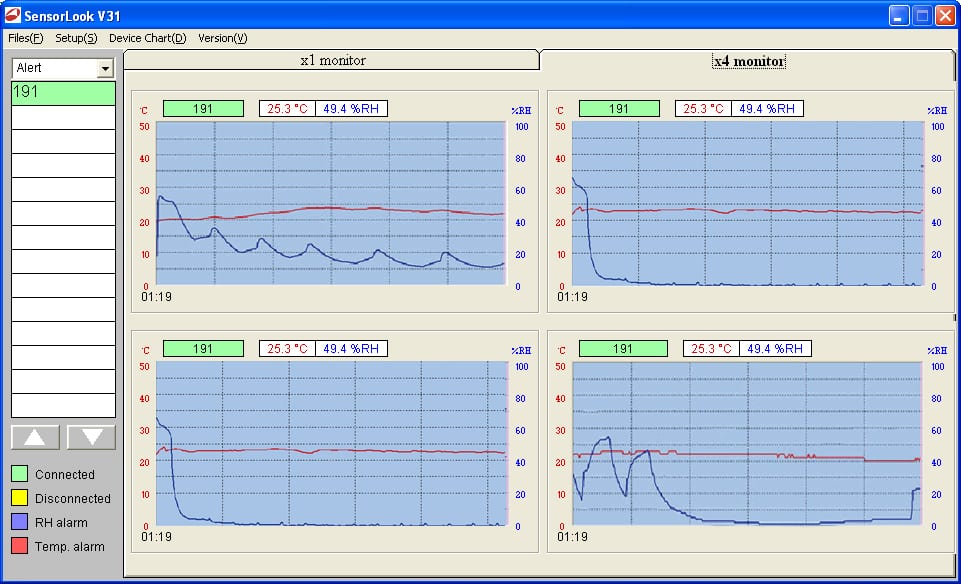Open the Files menu
Screen dimensions: 961x584
coord(26,38)
